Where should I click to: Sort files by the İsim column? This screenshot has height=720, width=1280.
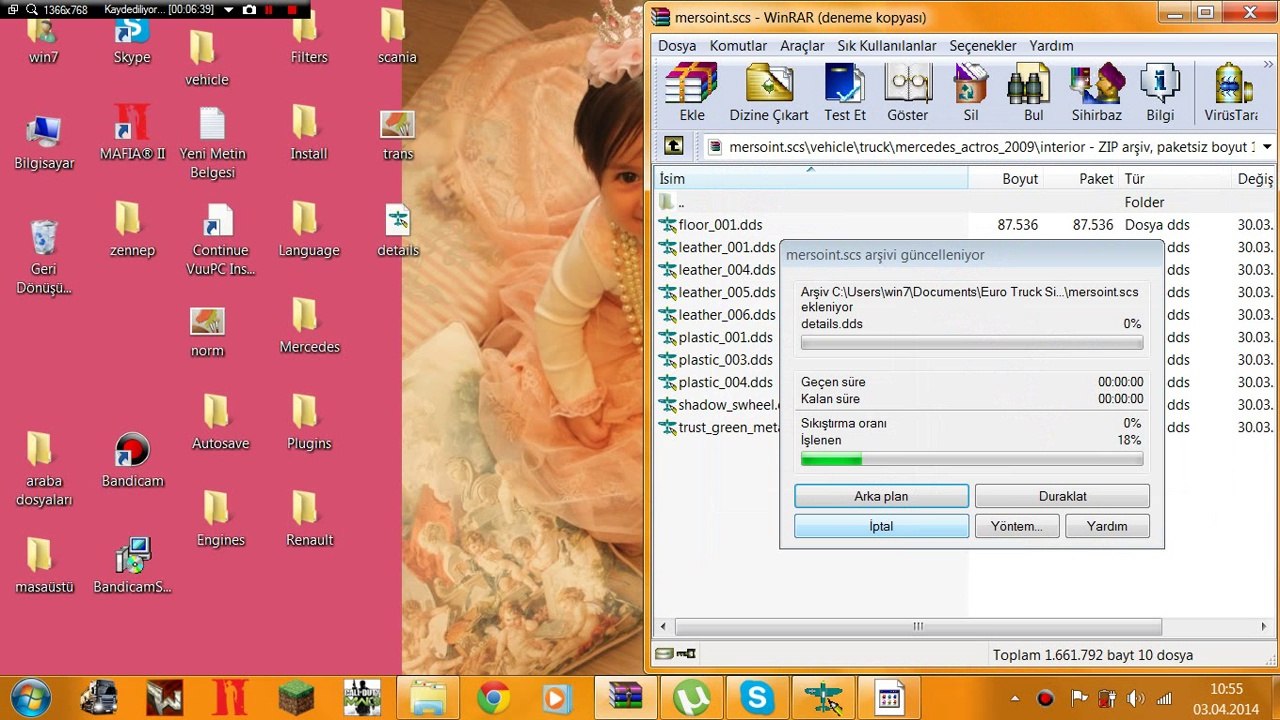[x=810, y=178]
